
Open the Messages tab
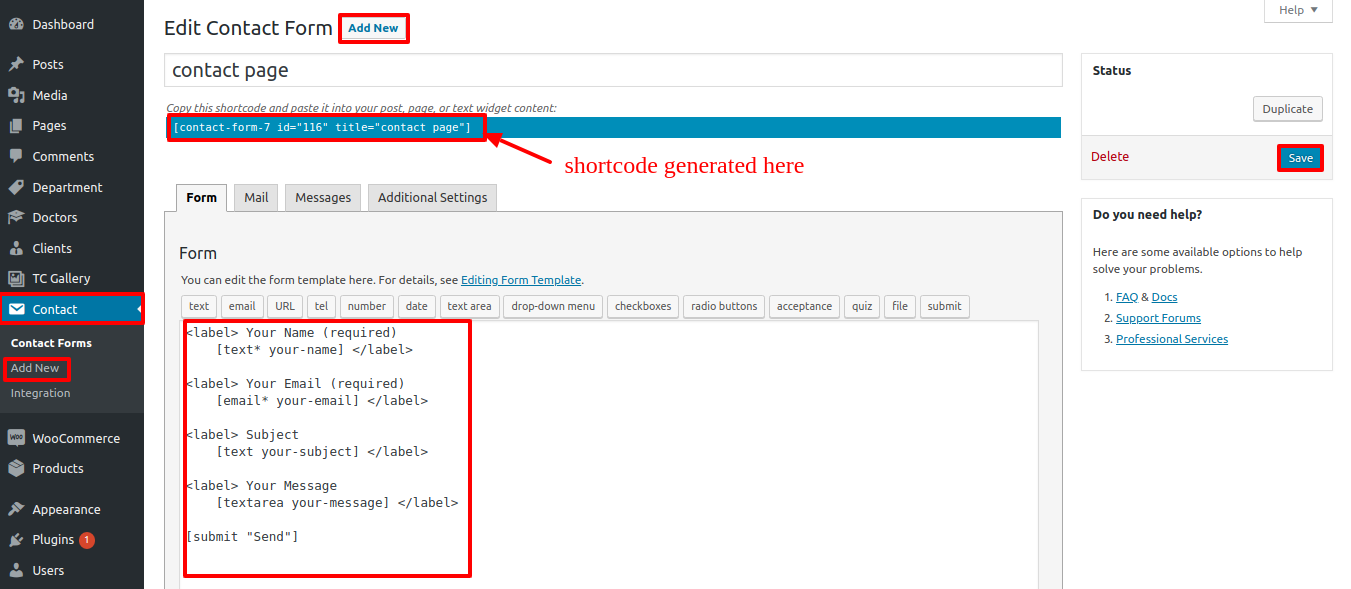[323, 197]
